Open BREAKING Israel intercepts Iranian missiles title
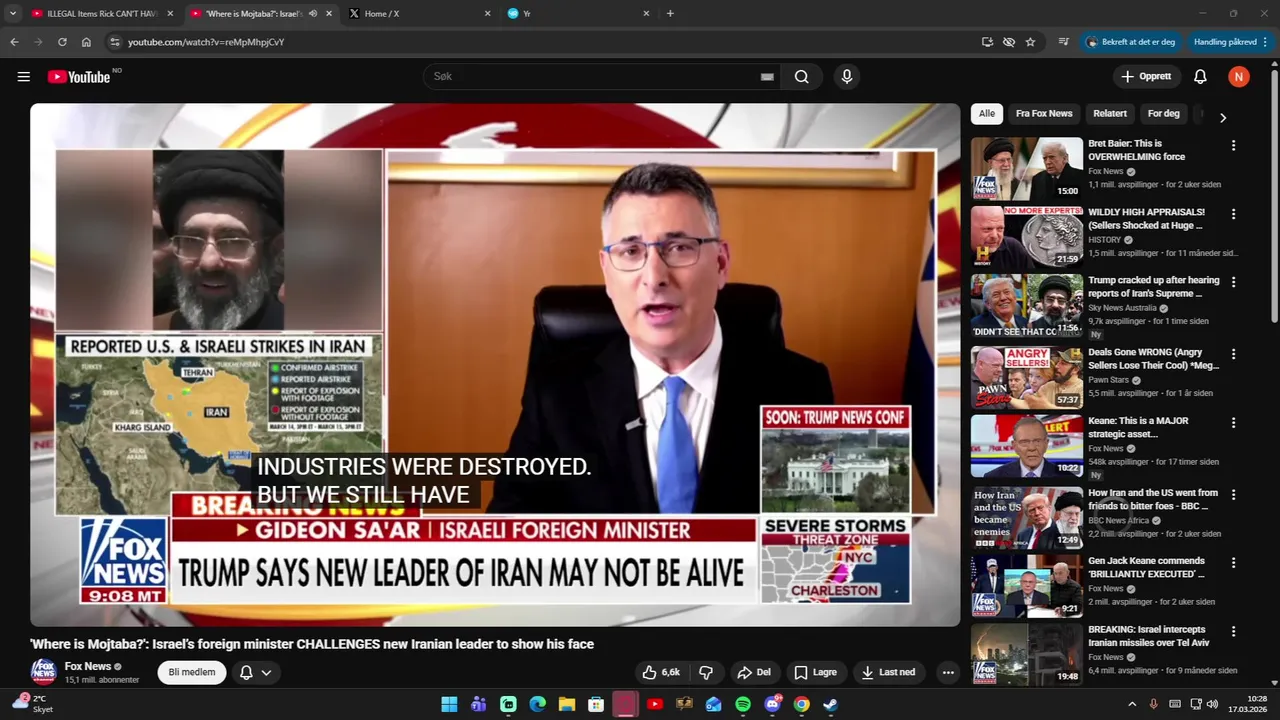The image size is (1280, 720). click(1149, 636)
